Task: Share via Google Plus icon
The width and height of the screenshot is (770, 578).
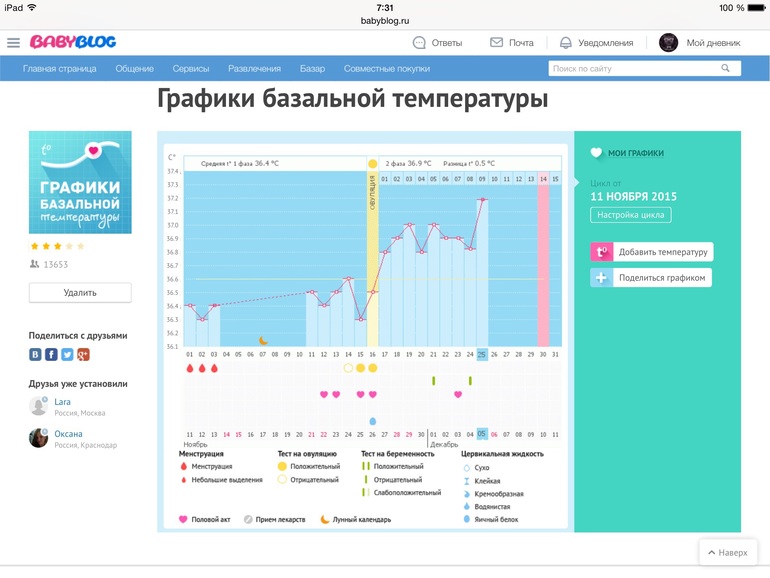Action: click(x=83, y=354)
